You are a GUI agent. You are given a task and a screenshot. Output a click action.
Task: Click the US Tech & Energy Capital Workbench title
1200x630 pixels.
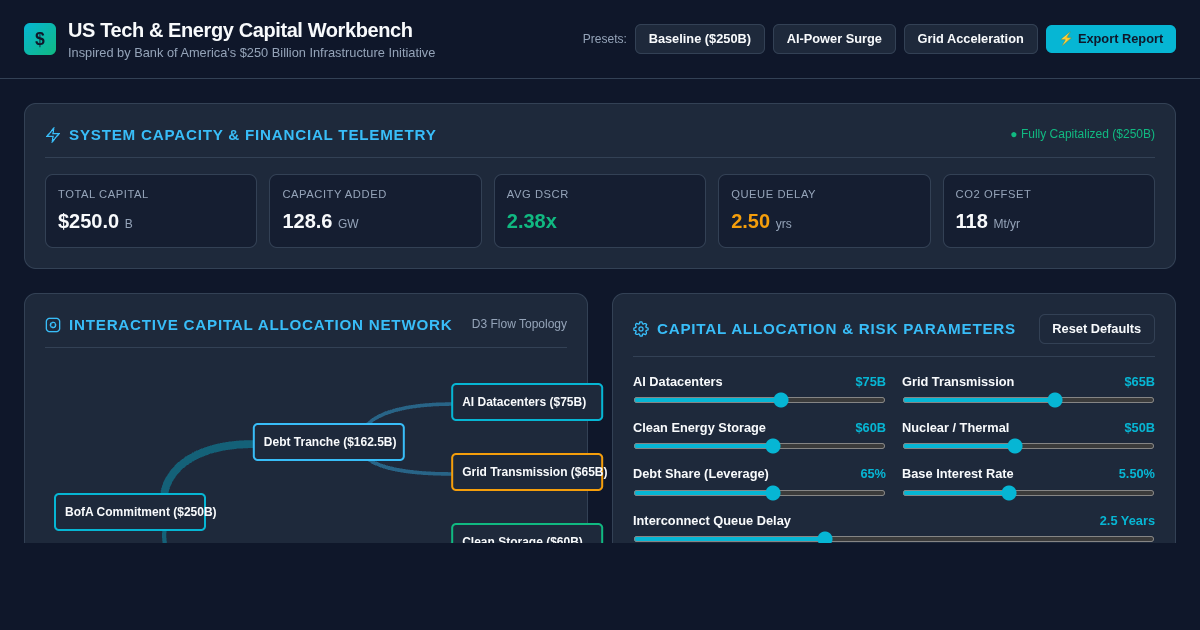240,30
